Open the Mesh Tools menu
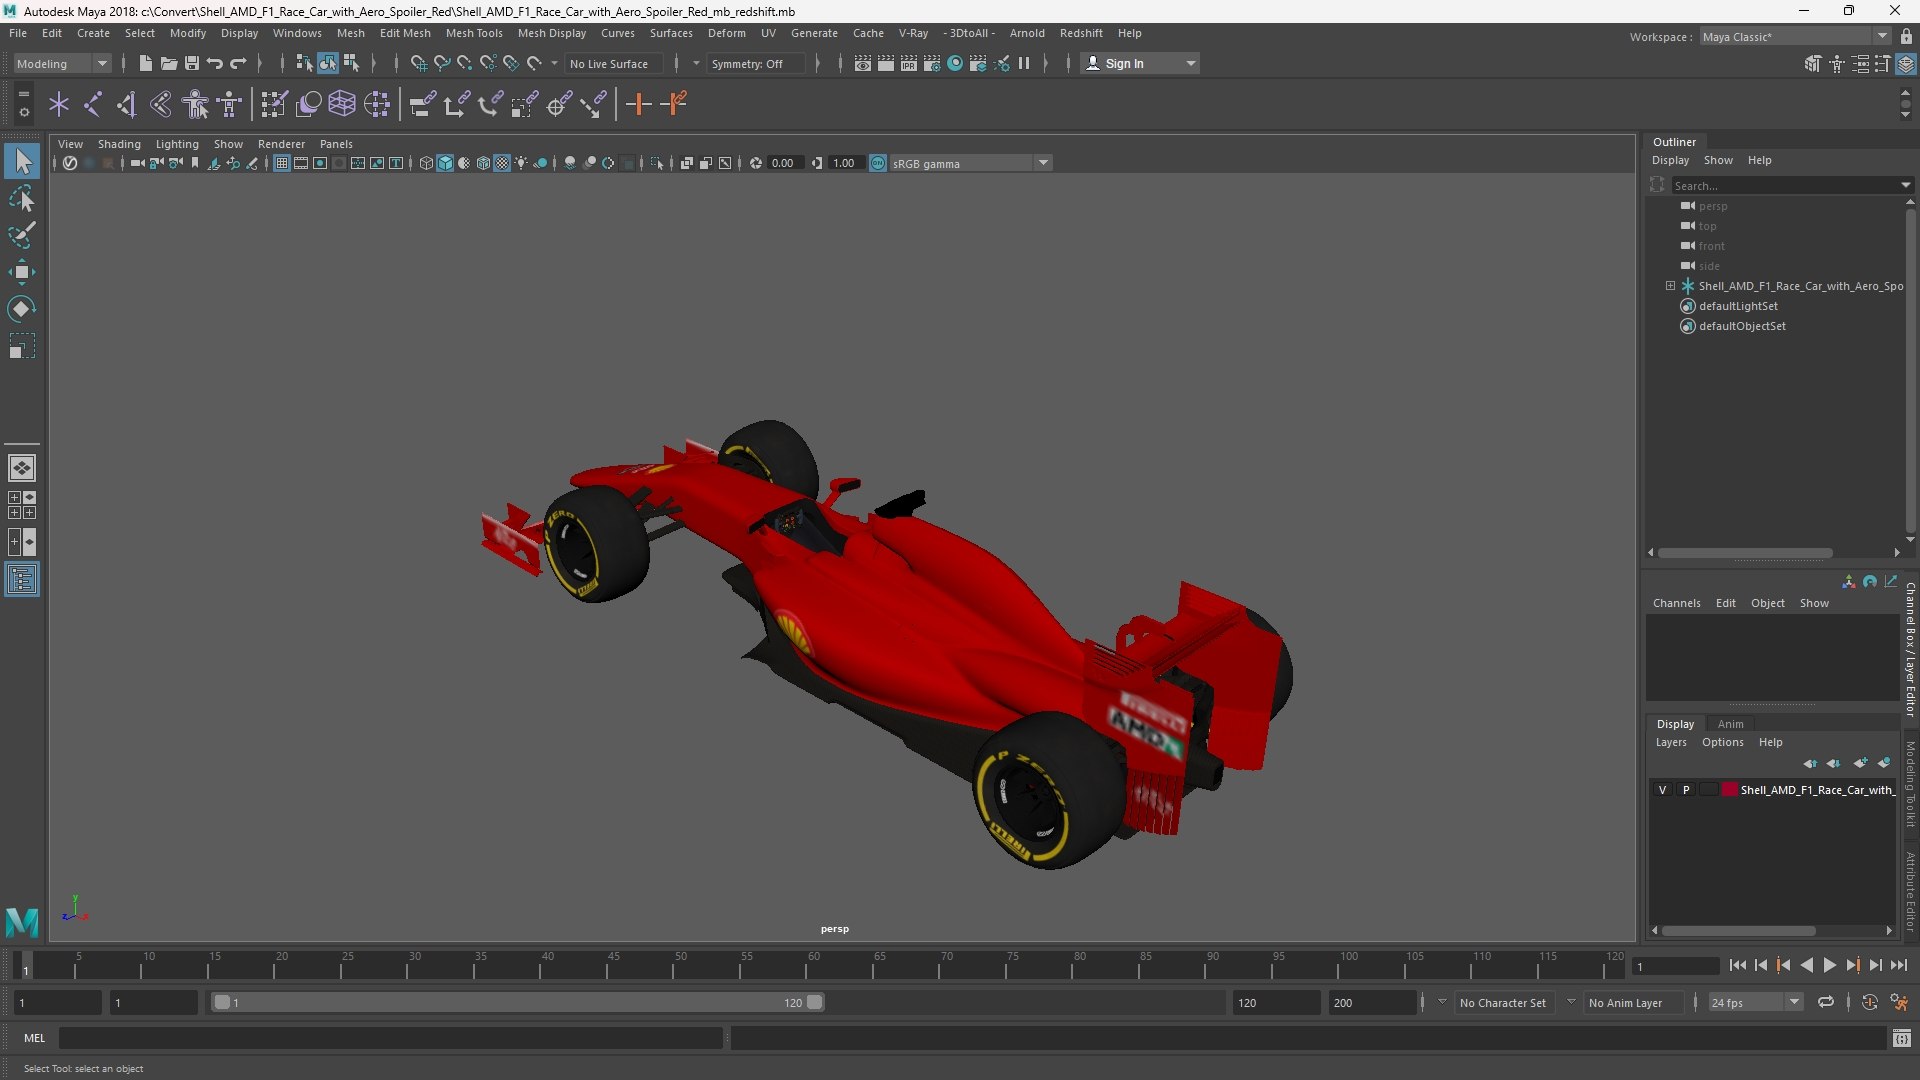The width and height of the screenshot is (1920, 1080). (x=474, y=33)
